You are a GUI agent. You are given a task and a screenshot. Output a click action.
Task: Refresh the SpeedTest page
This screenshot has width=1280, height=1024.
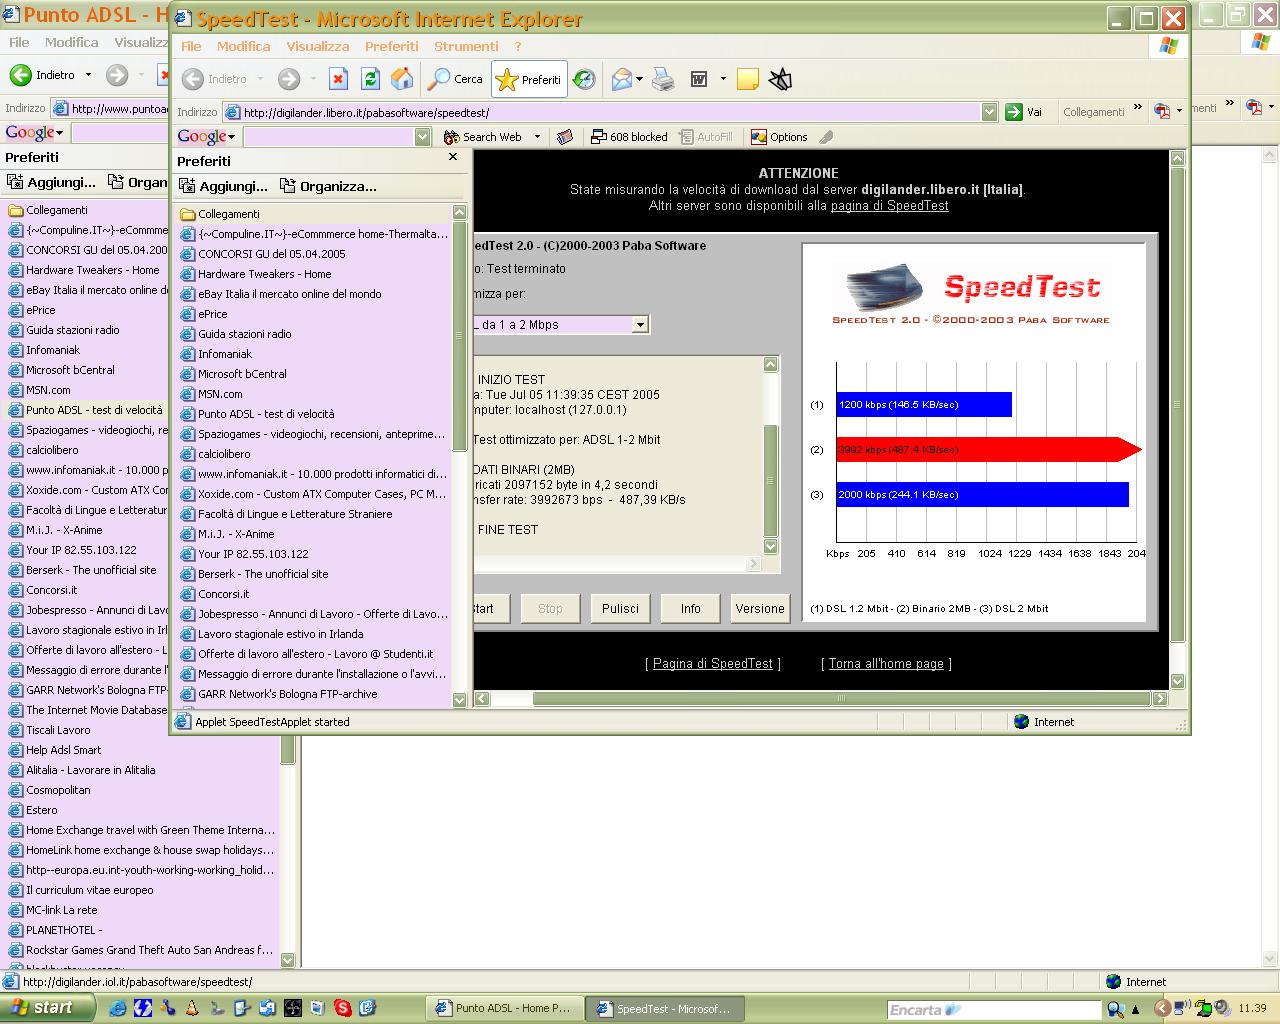pos(371,79)
